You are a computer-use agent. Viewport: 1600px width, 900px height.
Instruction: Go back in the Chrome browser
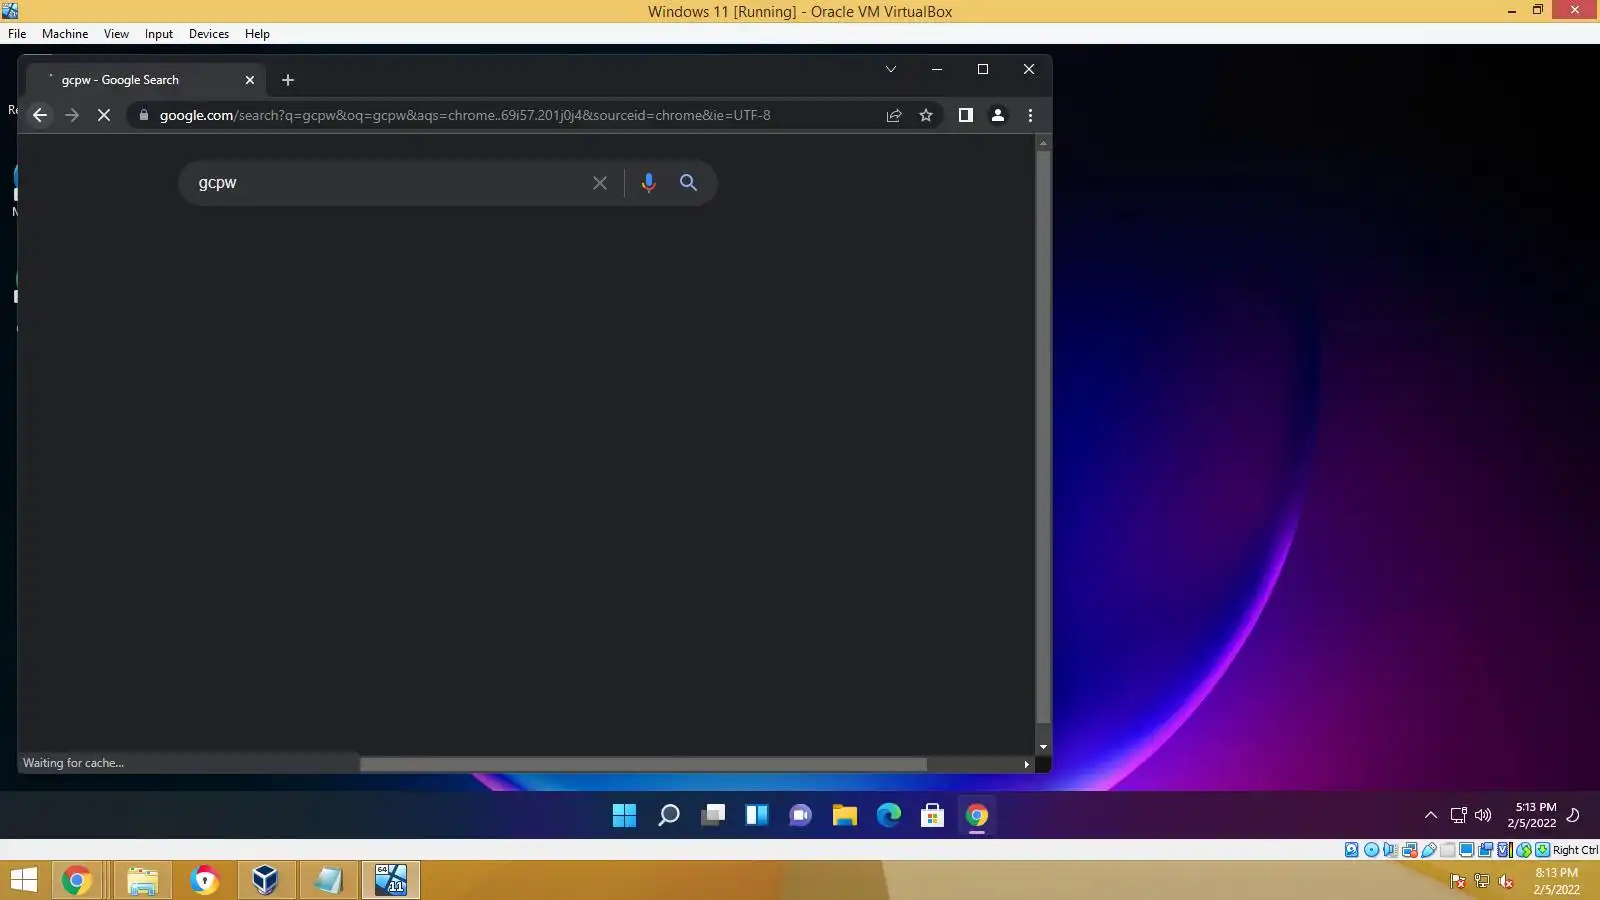point(40,115)
